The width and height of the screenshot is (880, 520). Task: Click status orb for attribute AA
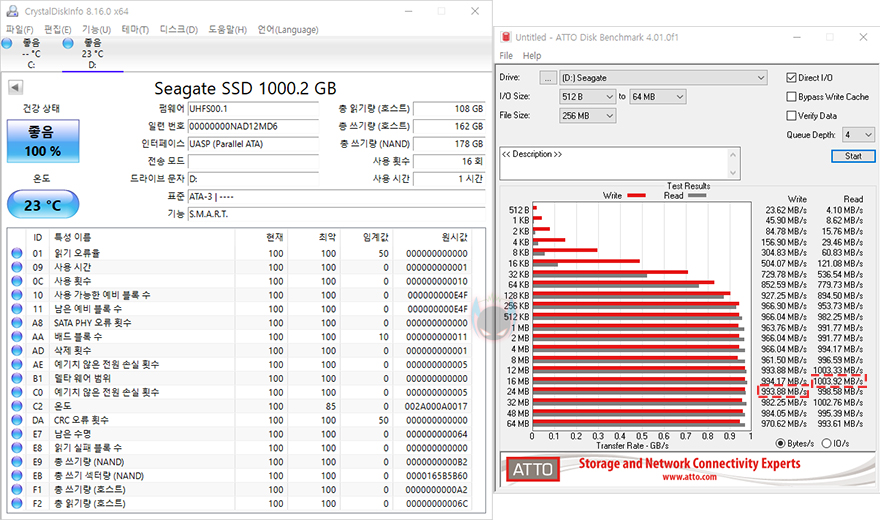click(17, 337)
